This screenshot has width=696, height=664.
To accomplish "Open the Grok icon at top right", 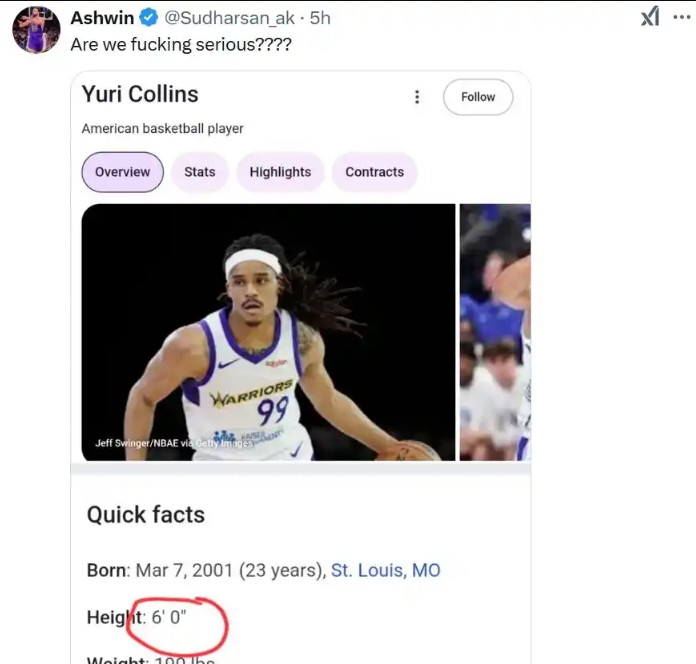I will [650, 17].
